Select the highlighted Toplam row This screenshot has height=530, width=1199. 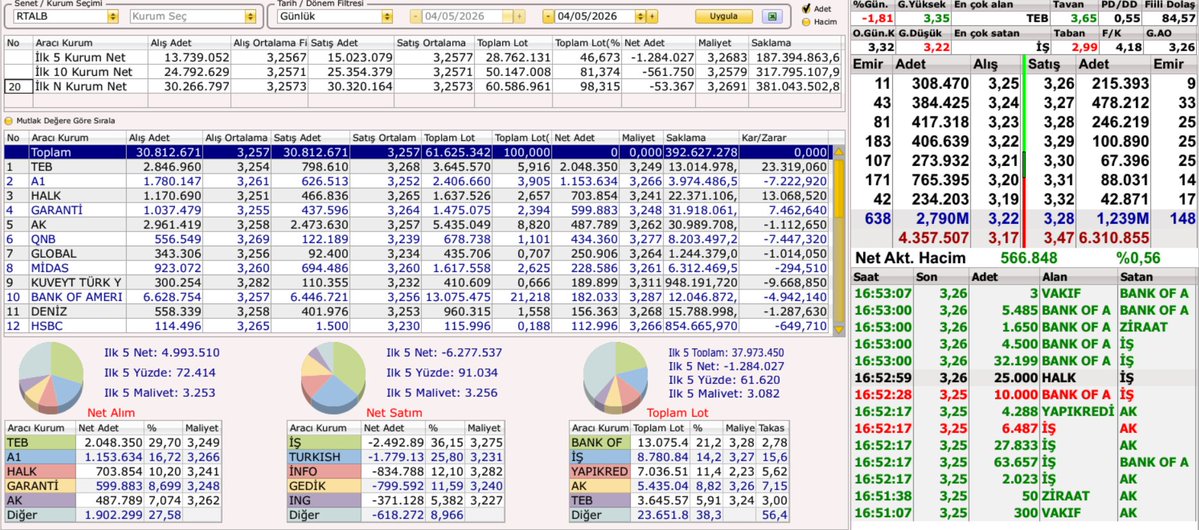[x=418, y=152]
